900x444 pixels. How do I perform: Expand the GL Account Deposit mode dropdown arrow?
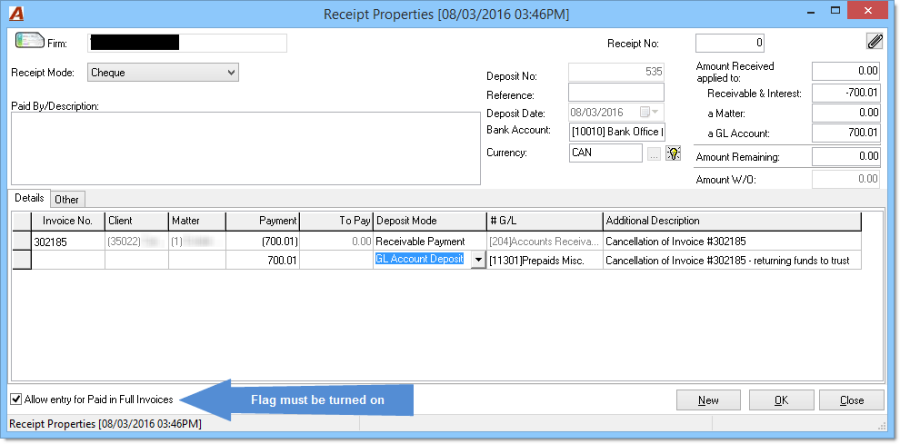[478, 260]
